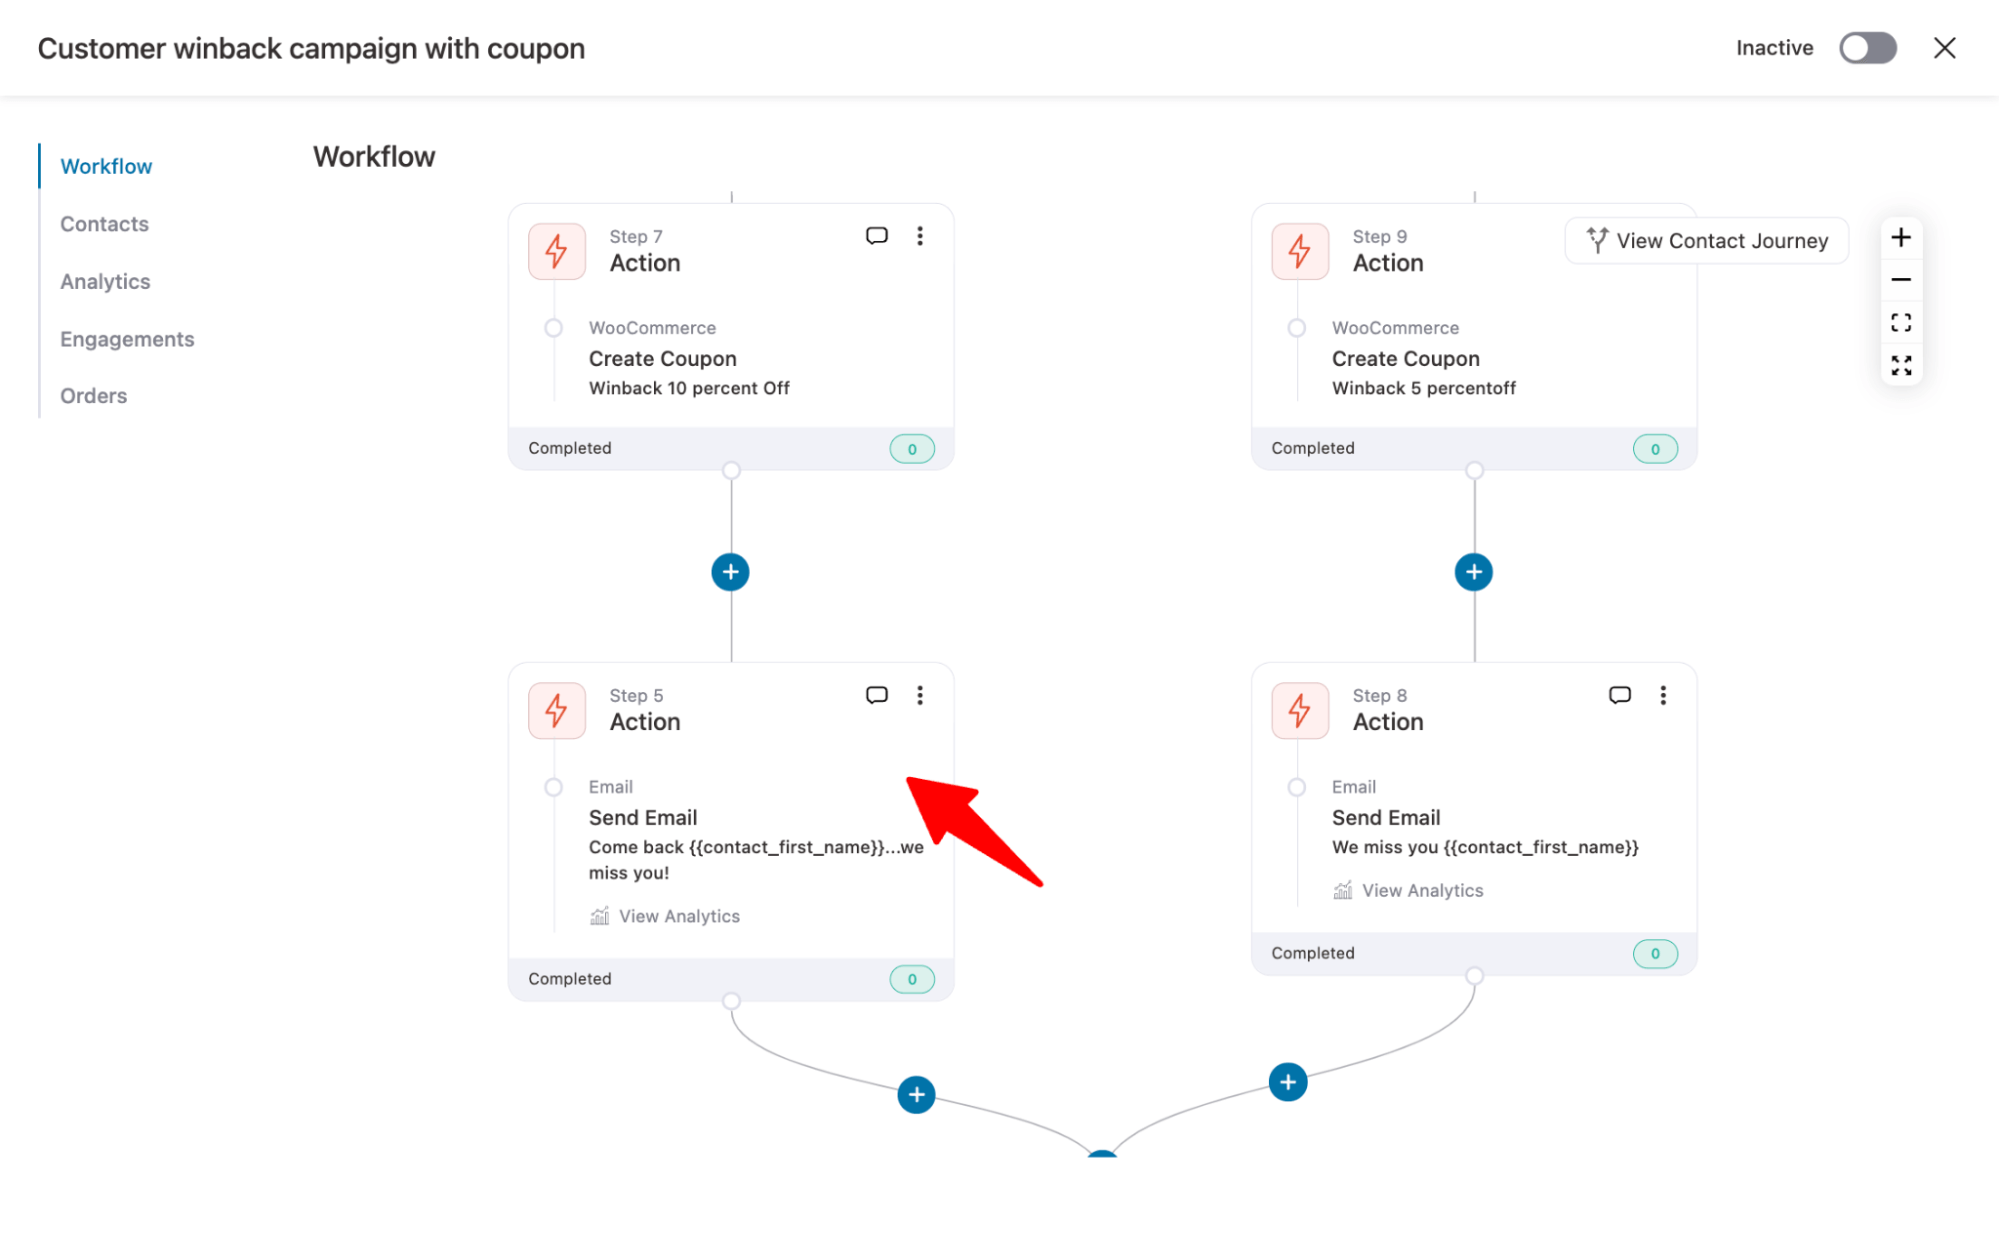Open the three-dot menu on Step 5
1999x1250 pixels.
[920, 696]
